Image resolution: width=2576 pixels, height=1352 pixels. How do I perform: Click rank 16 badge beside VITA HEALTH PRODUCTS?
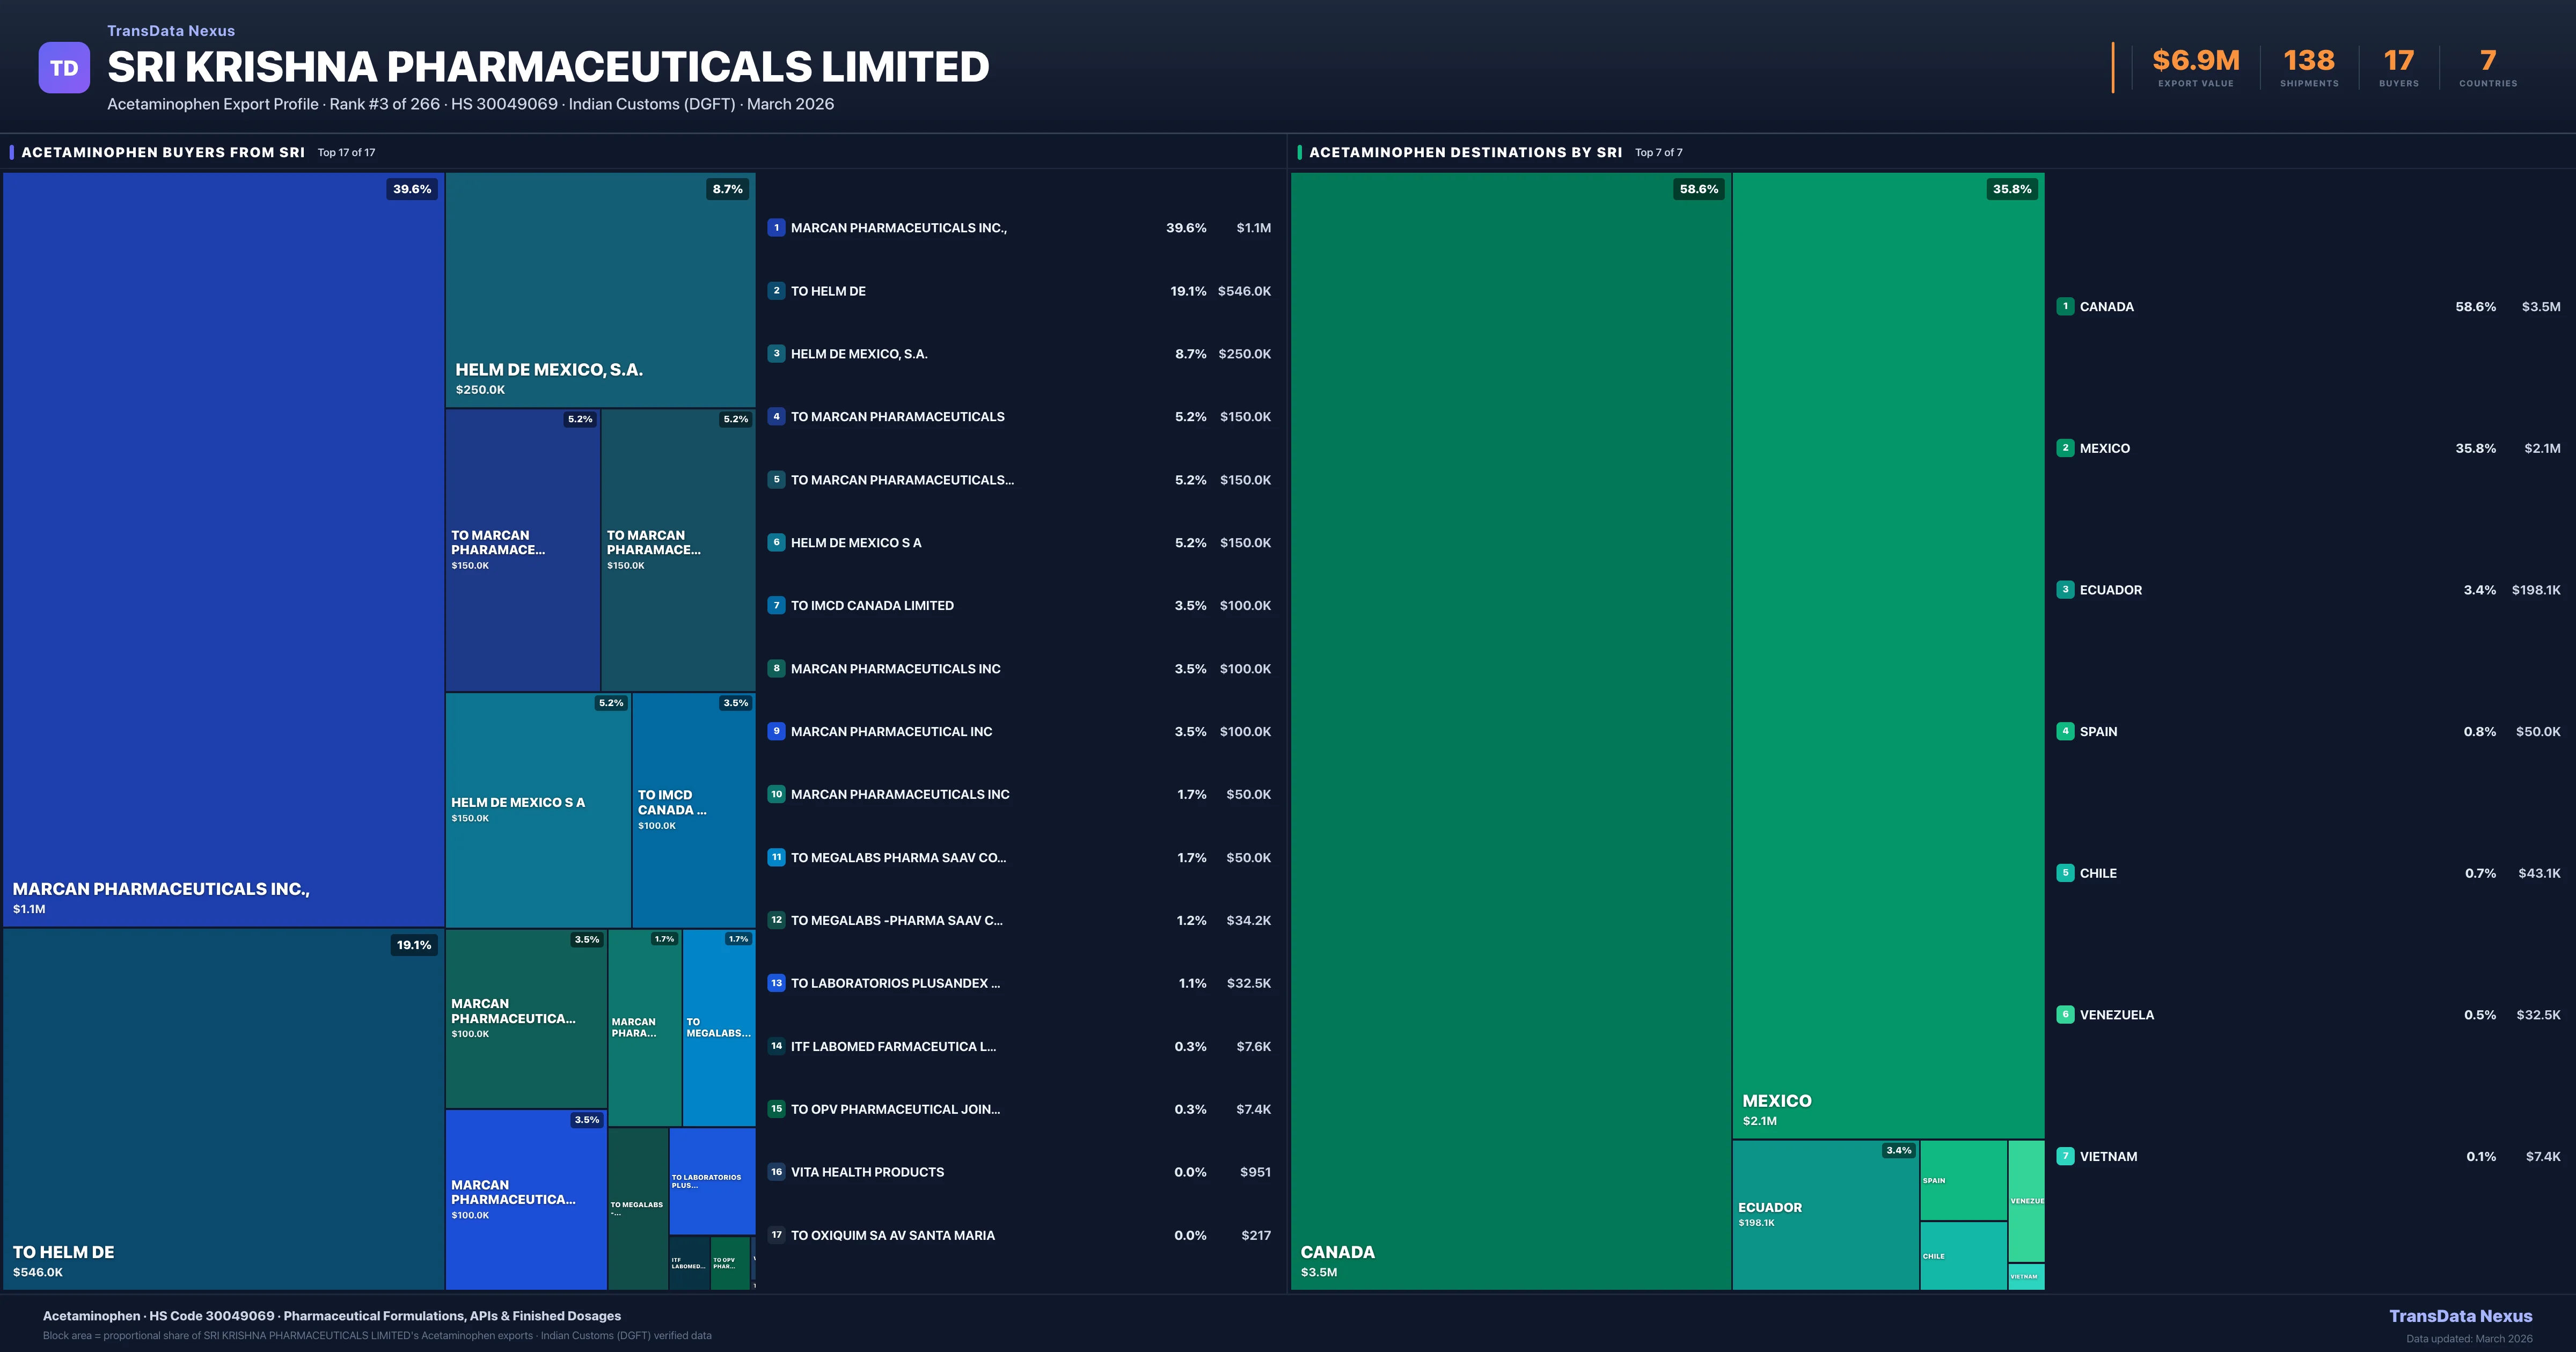pyautogui.click(x=776, y=1172)
